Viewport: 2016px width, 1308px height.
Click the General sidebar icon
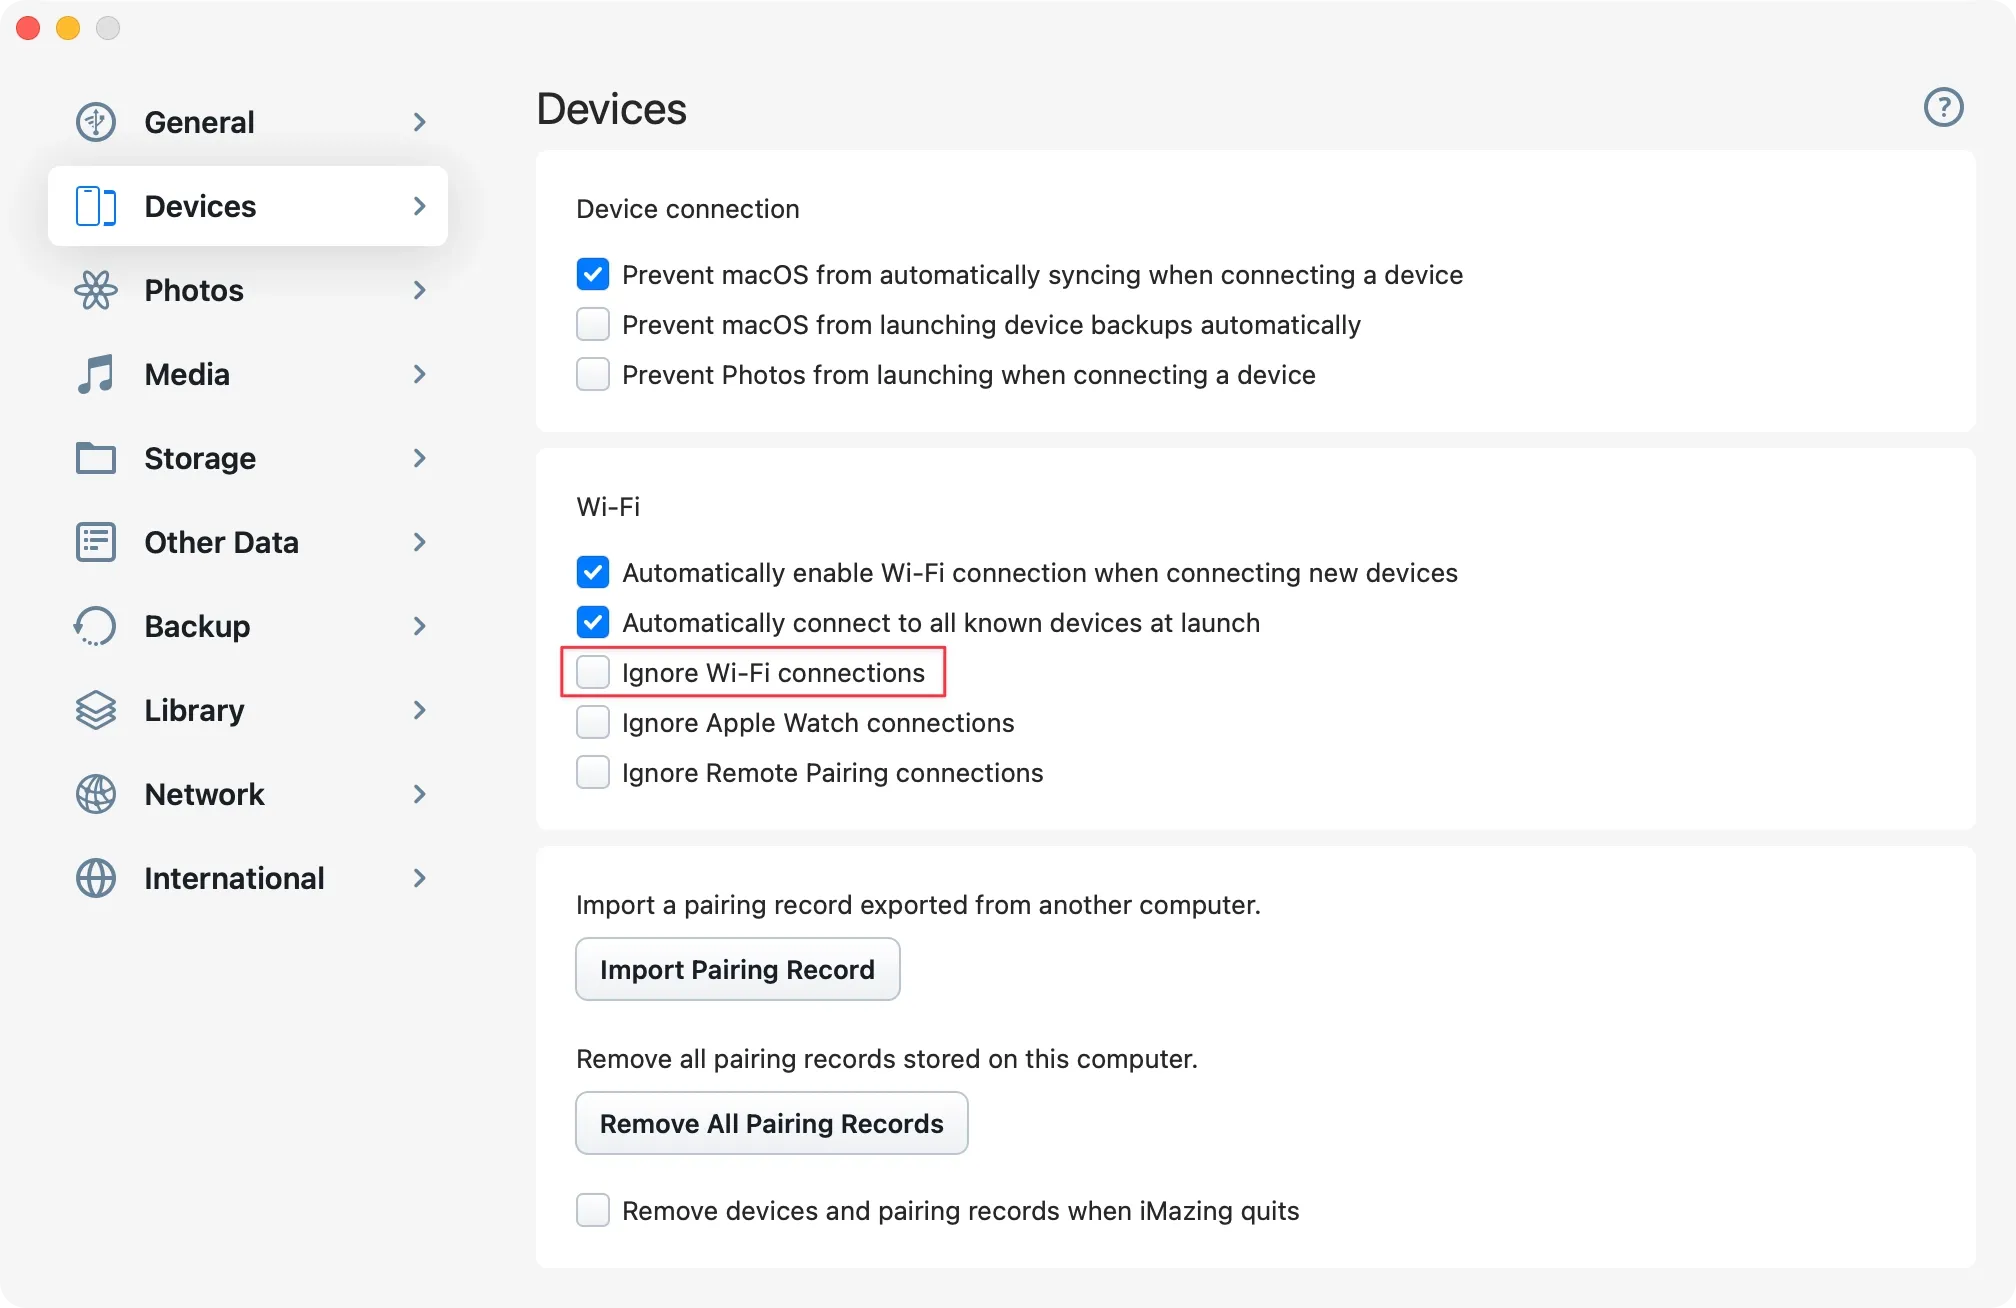click(95, 121)
